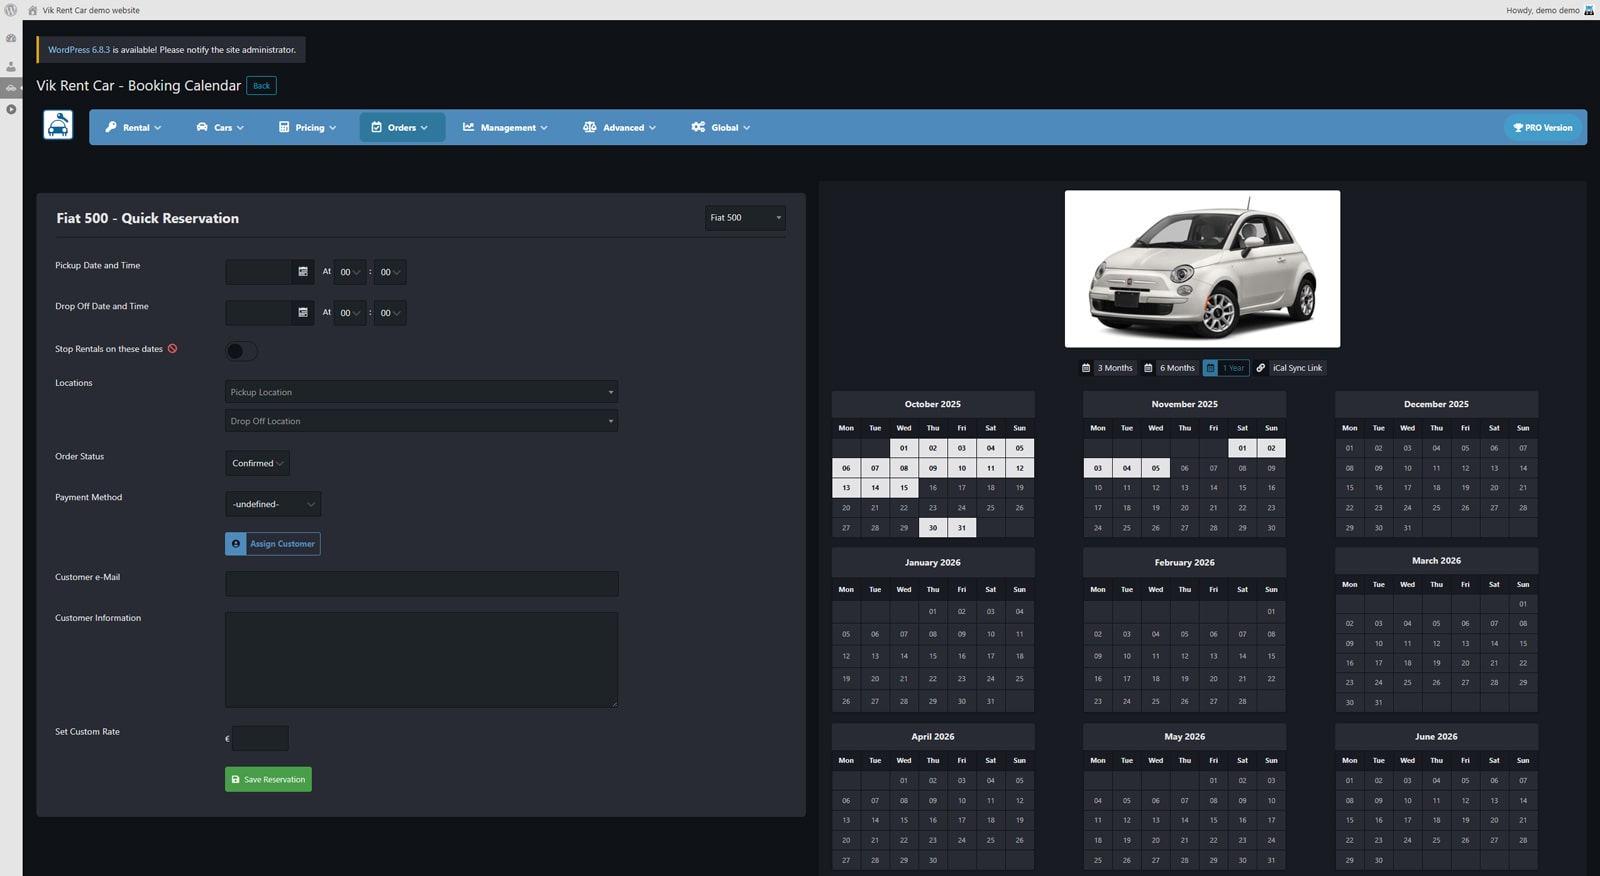Click the iCal Sync Link icon
Viewport: 1600px width, 876px height.
pos(1261,368)
